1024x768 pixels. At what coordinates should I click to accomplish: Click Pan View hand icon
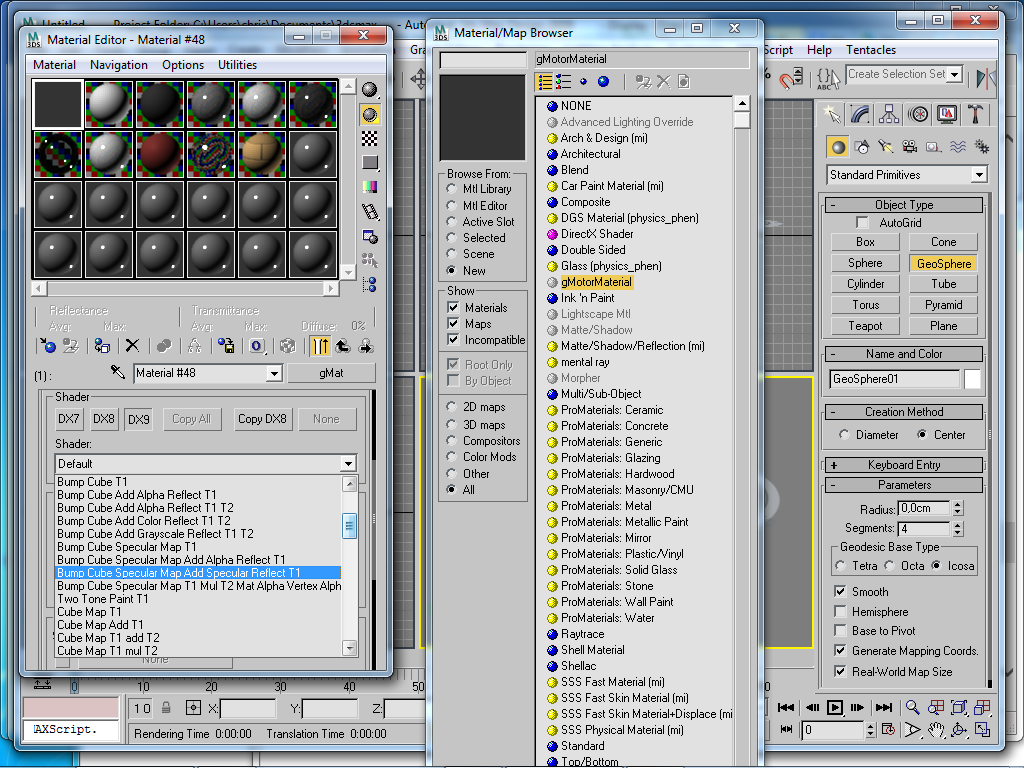click(936, 729)
